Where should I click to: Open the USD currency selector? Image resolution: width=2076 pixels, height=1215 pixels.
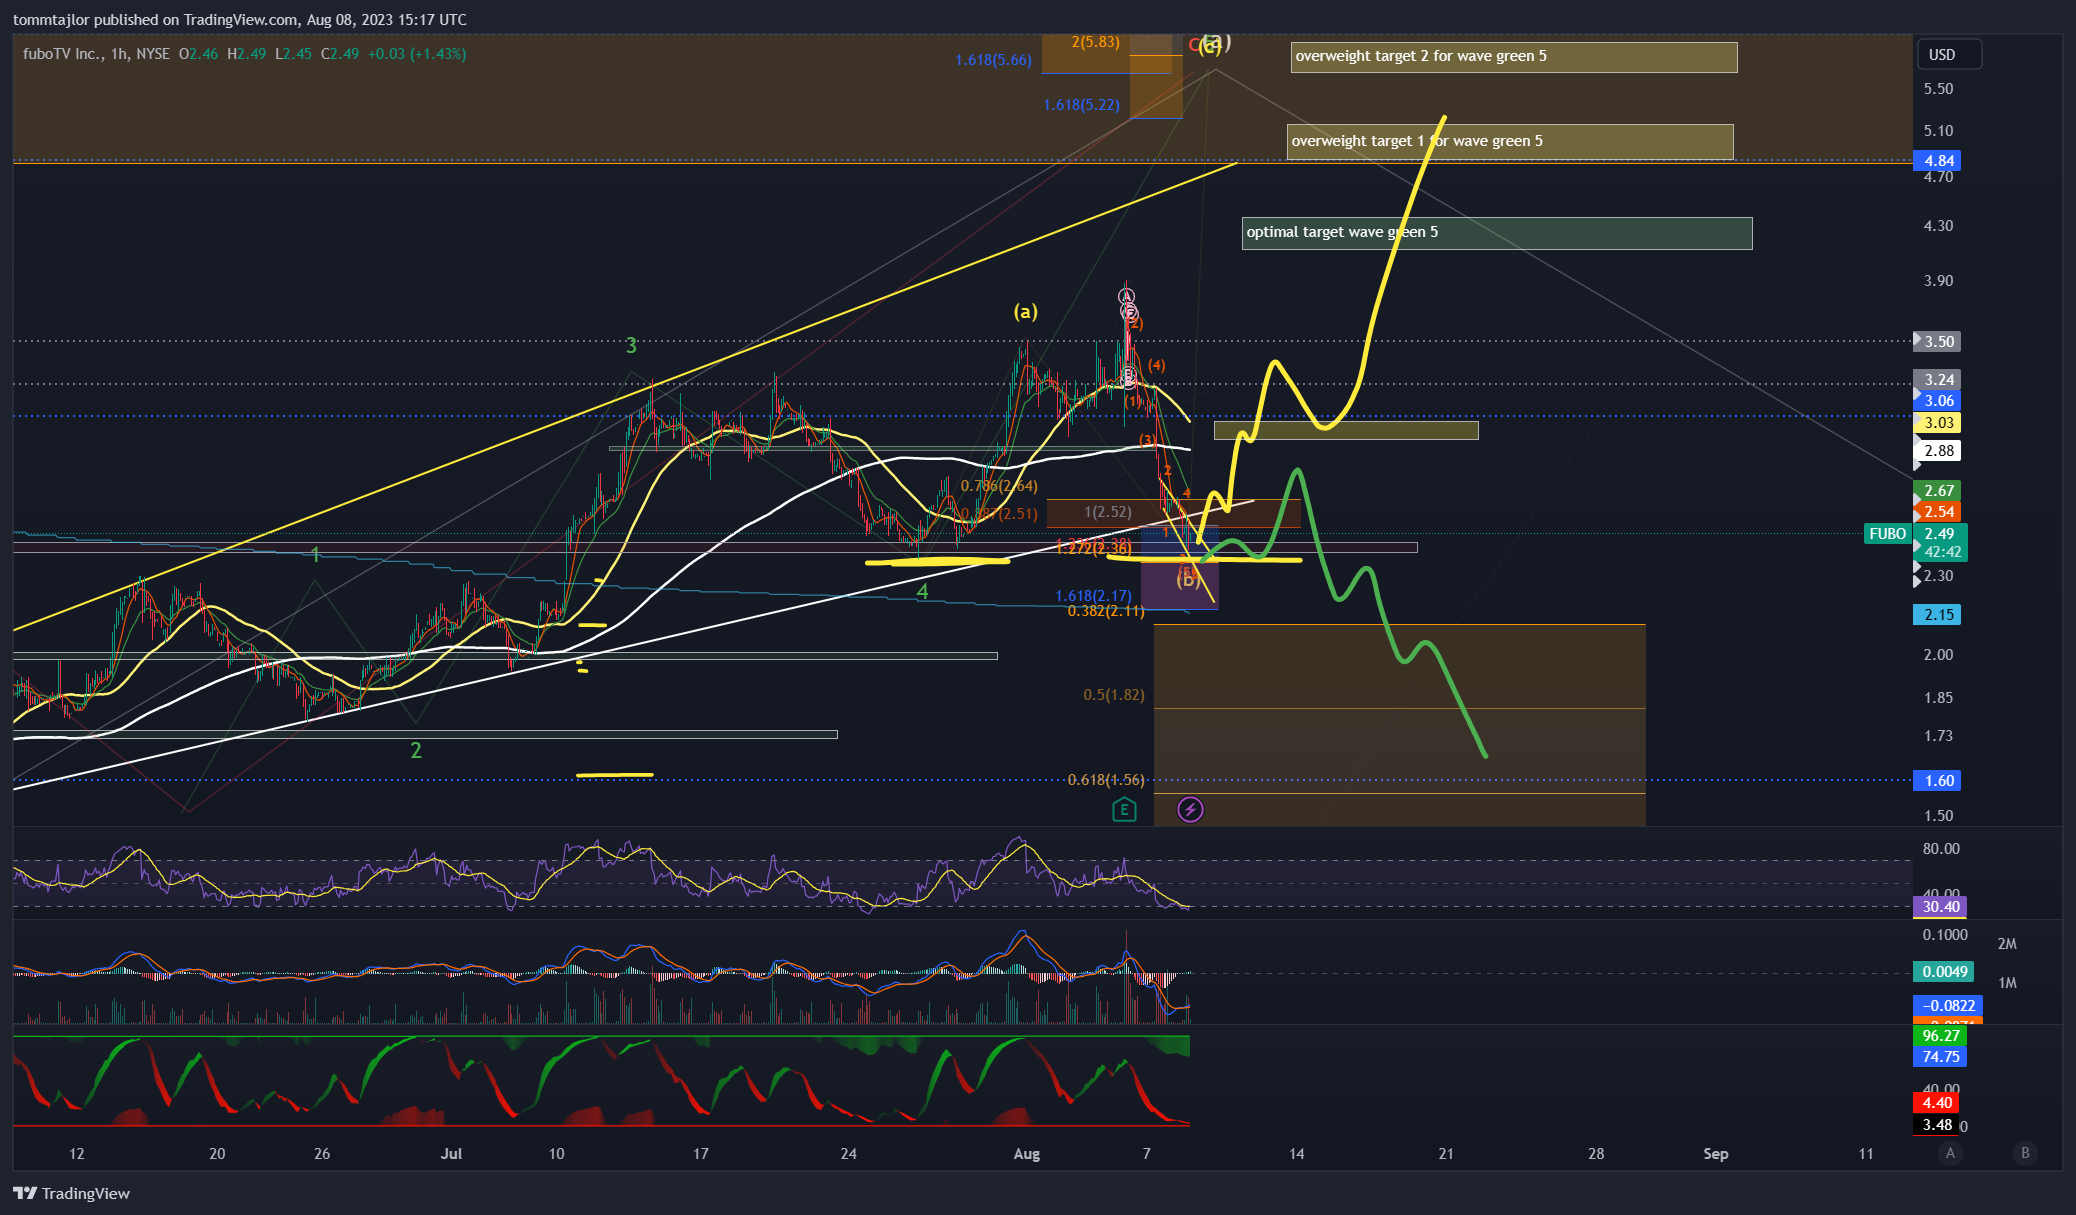pyautogui.click(x=1948, y=55)
